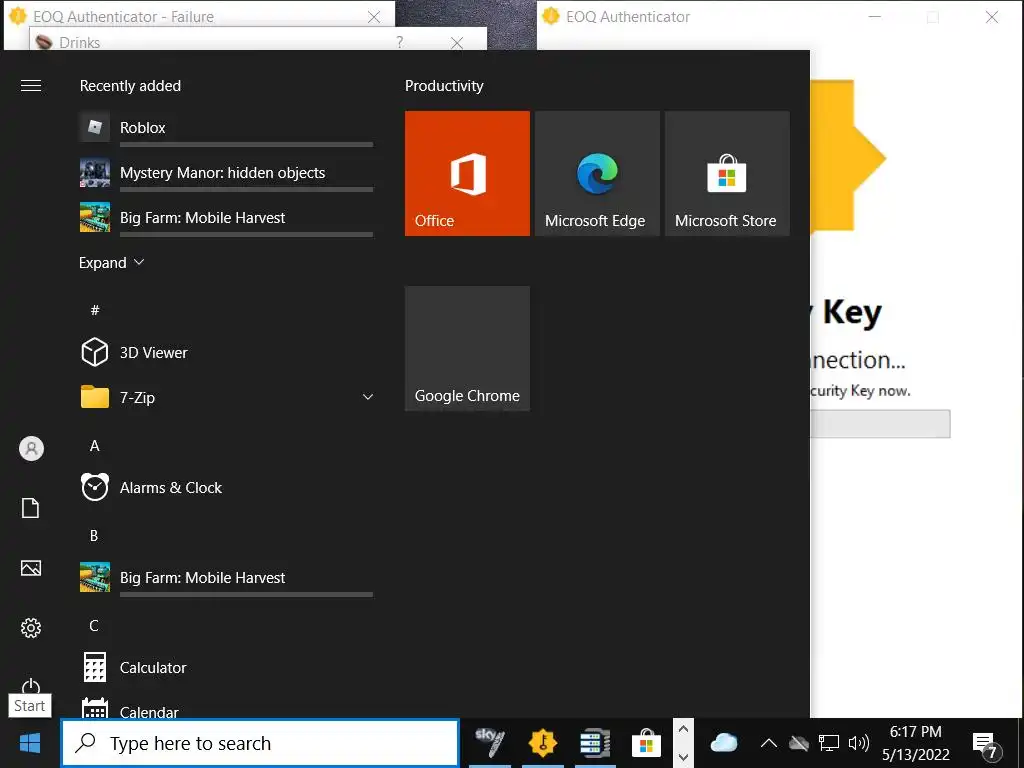Open Microsoft Store from taskbar

[647, 743]
